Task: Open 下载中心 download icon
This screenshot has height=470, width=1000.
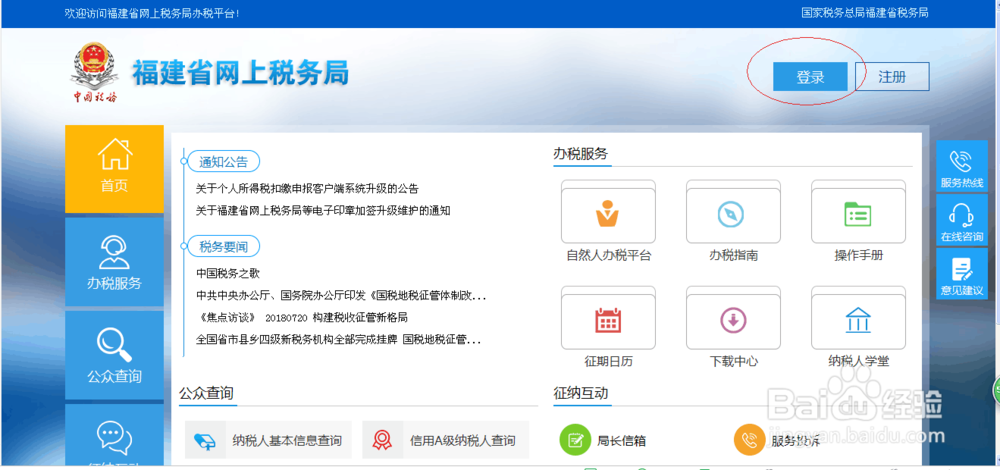Action: tap(733, 320)
